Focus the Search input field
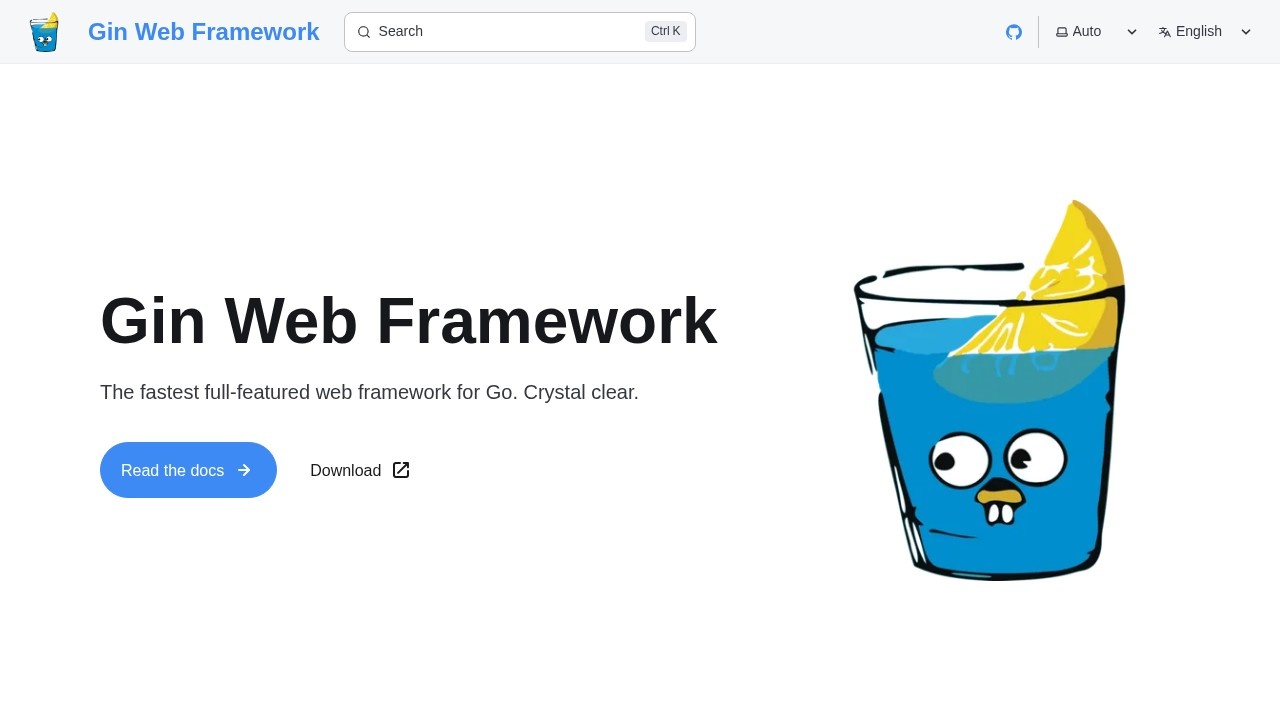Viewport: 1280px width, 720px height. (520, 32)
